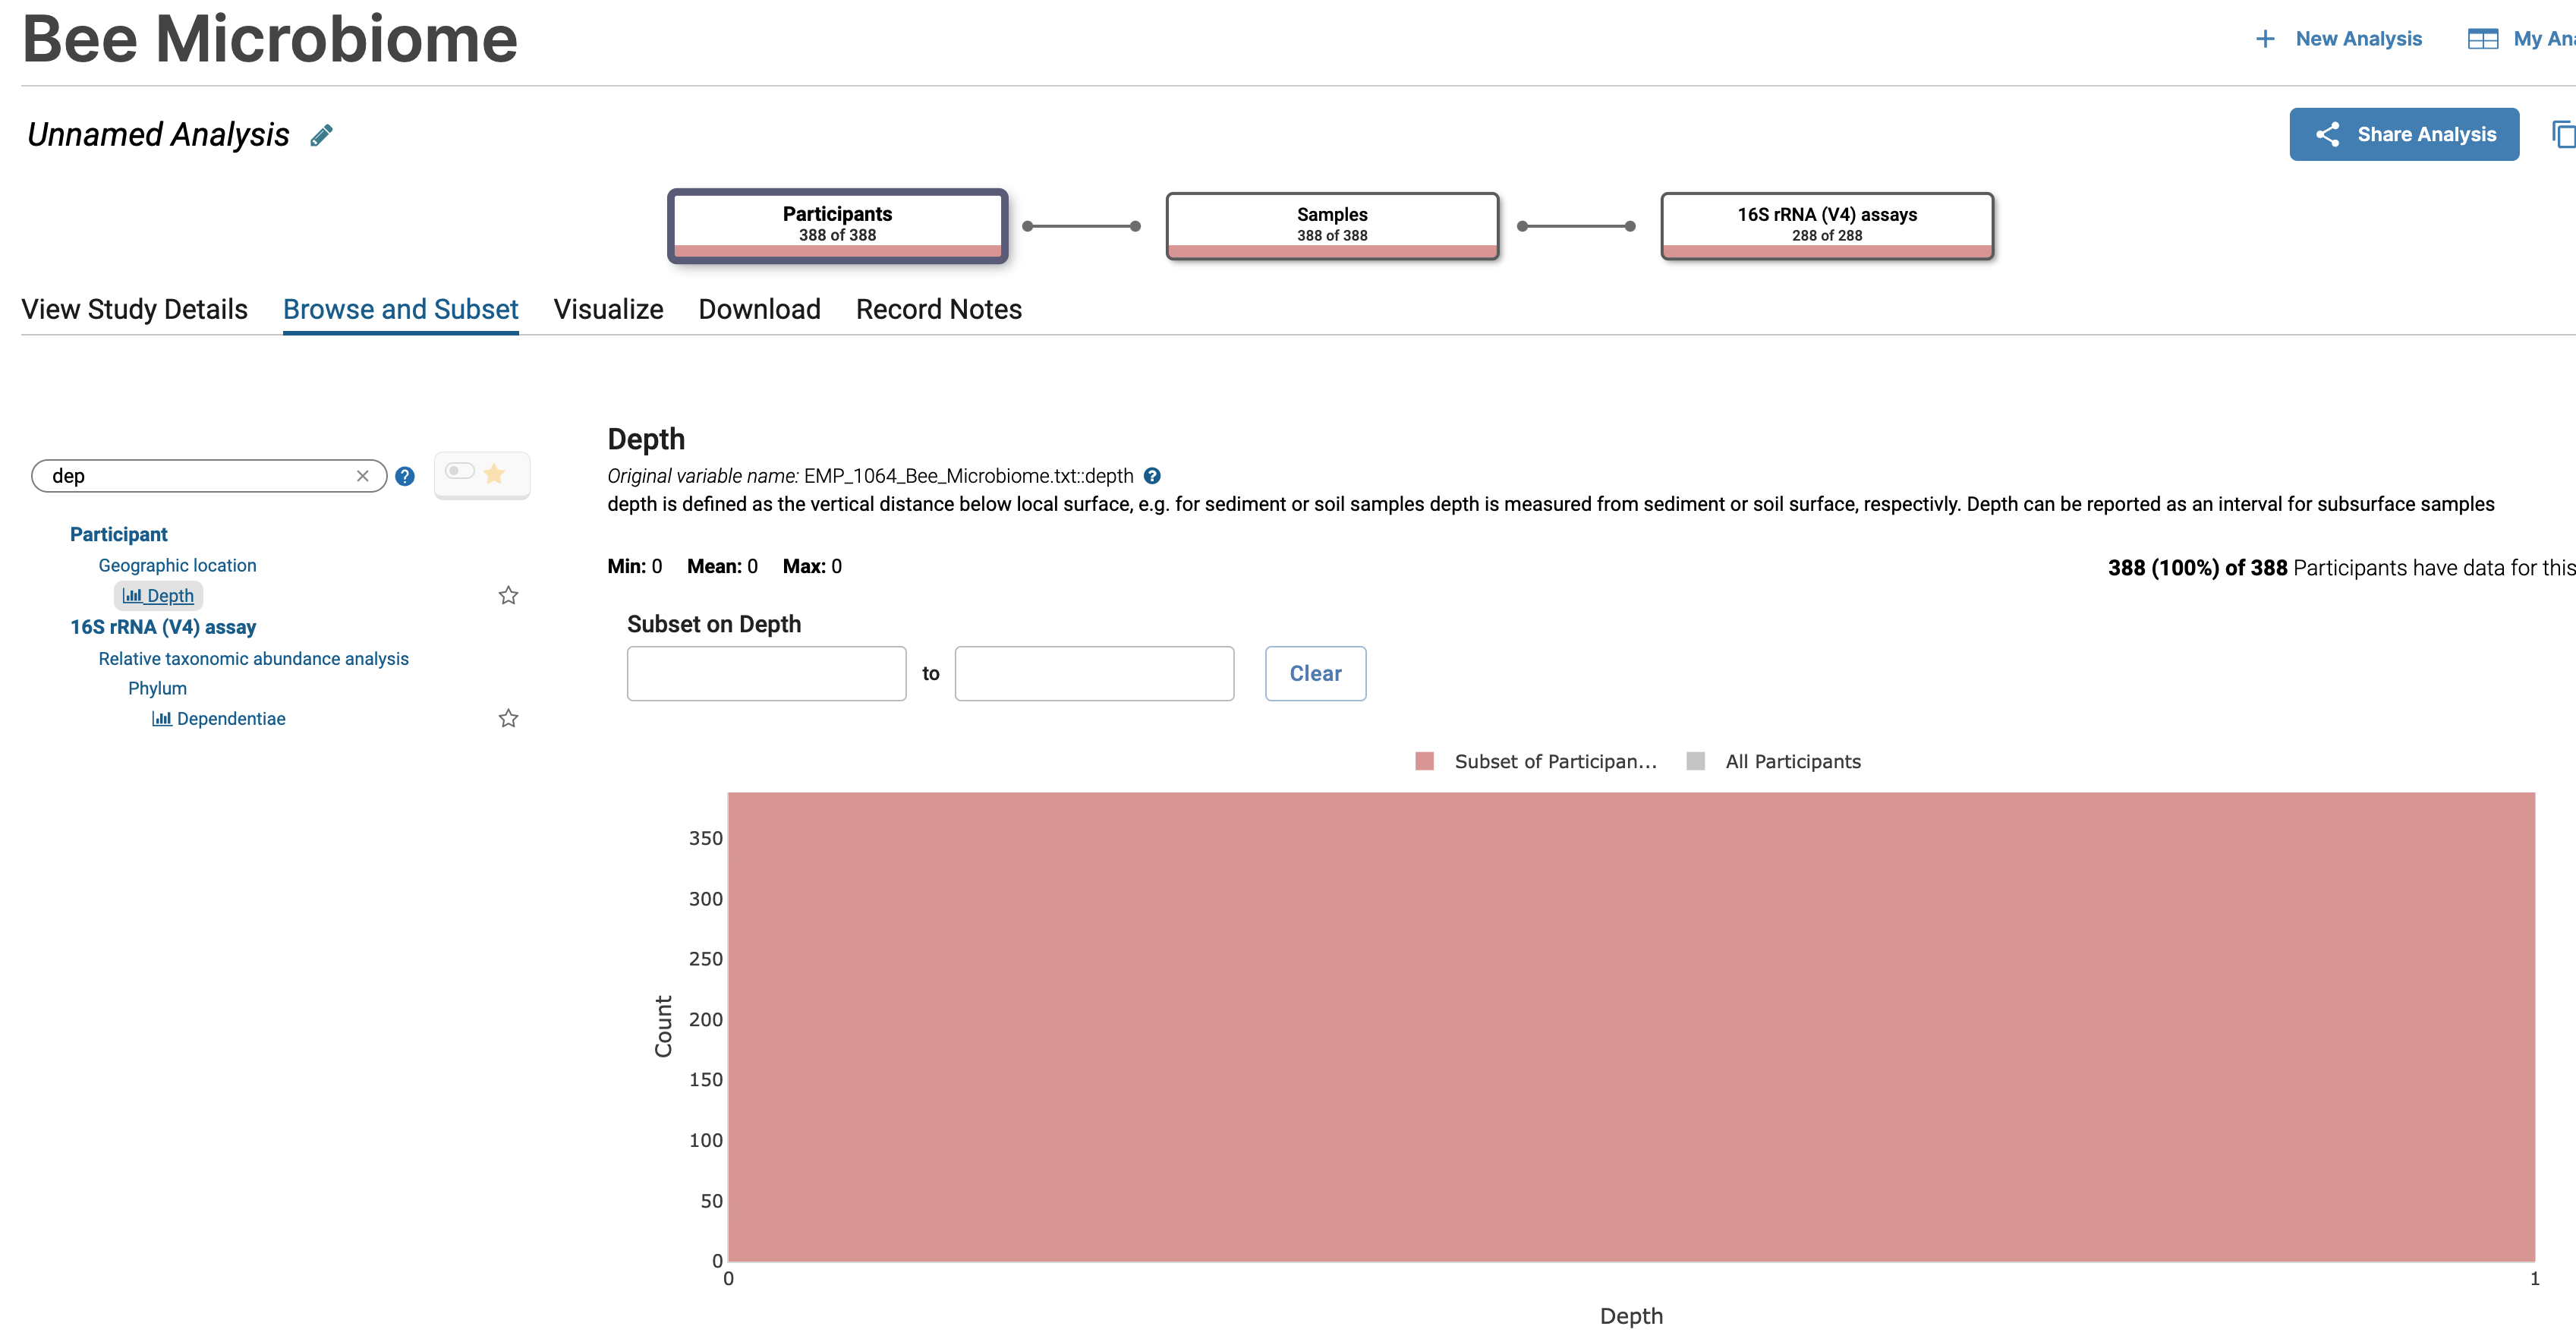Image resolution: width=2576 pixels, height=1342 pixels.
Task: Open the Download tab
Action: pos(758,309)
